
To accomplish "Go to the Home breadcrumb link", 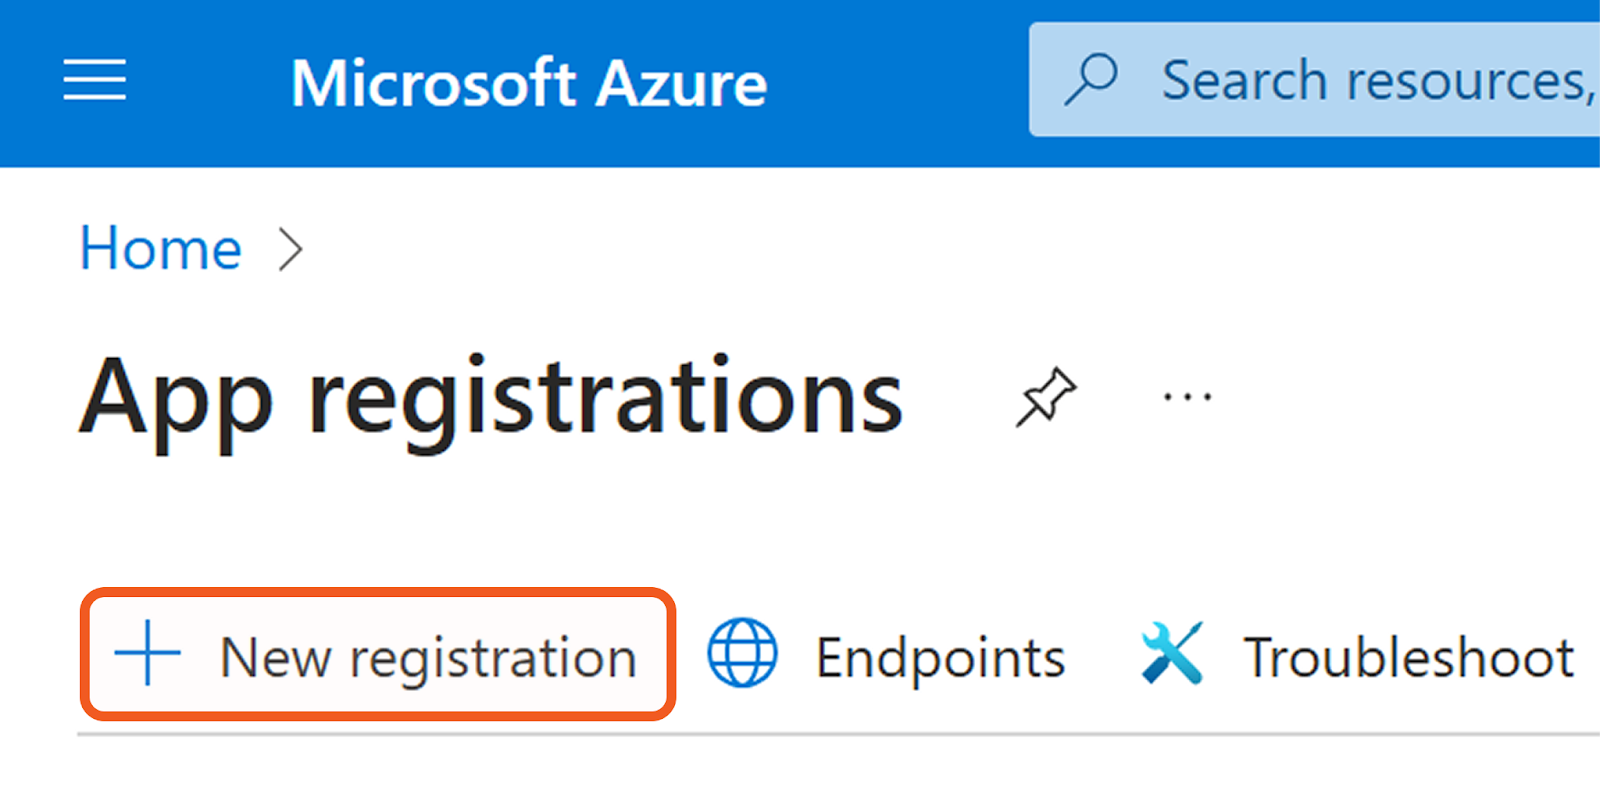I will click(161, 248).
